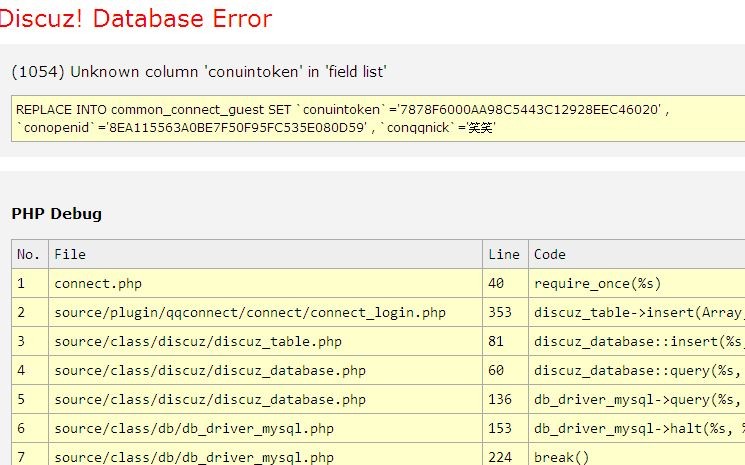The width and height of the screenshot is (745, 465).
Task: Click the 'PHP Debug' heading
Action: tap(57, 214)
